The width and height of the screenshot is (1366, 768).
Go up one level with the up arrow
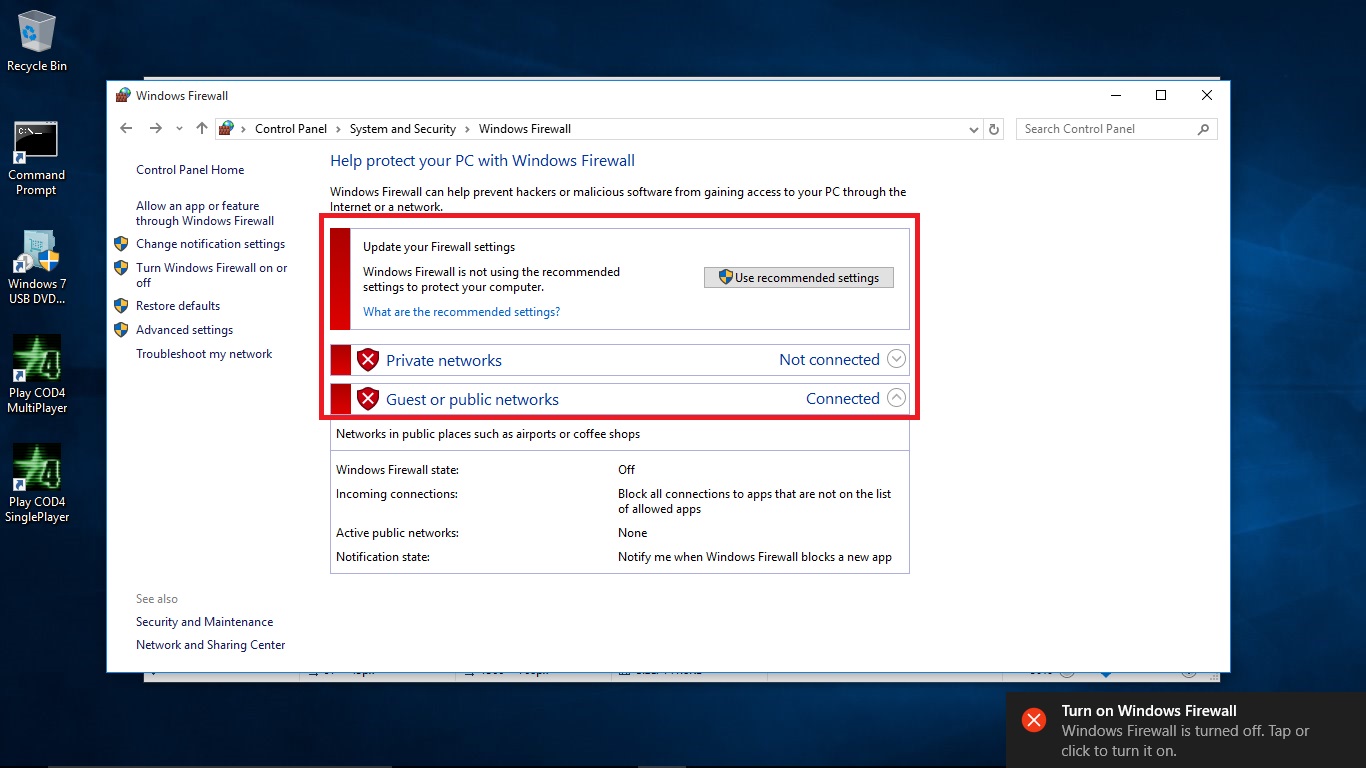[202, 128]
